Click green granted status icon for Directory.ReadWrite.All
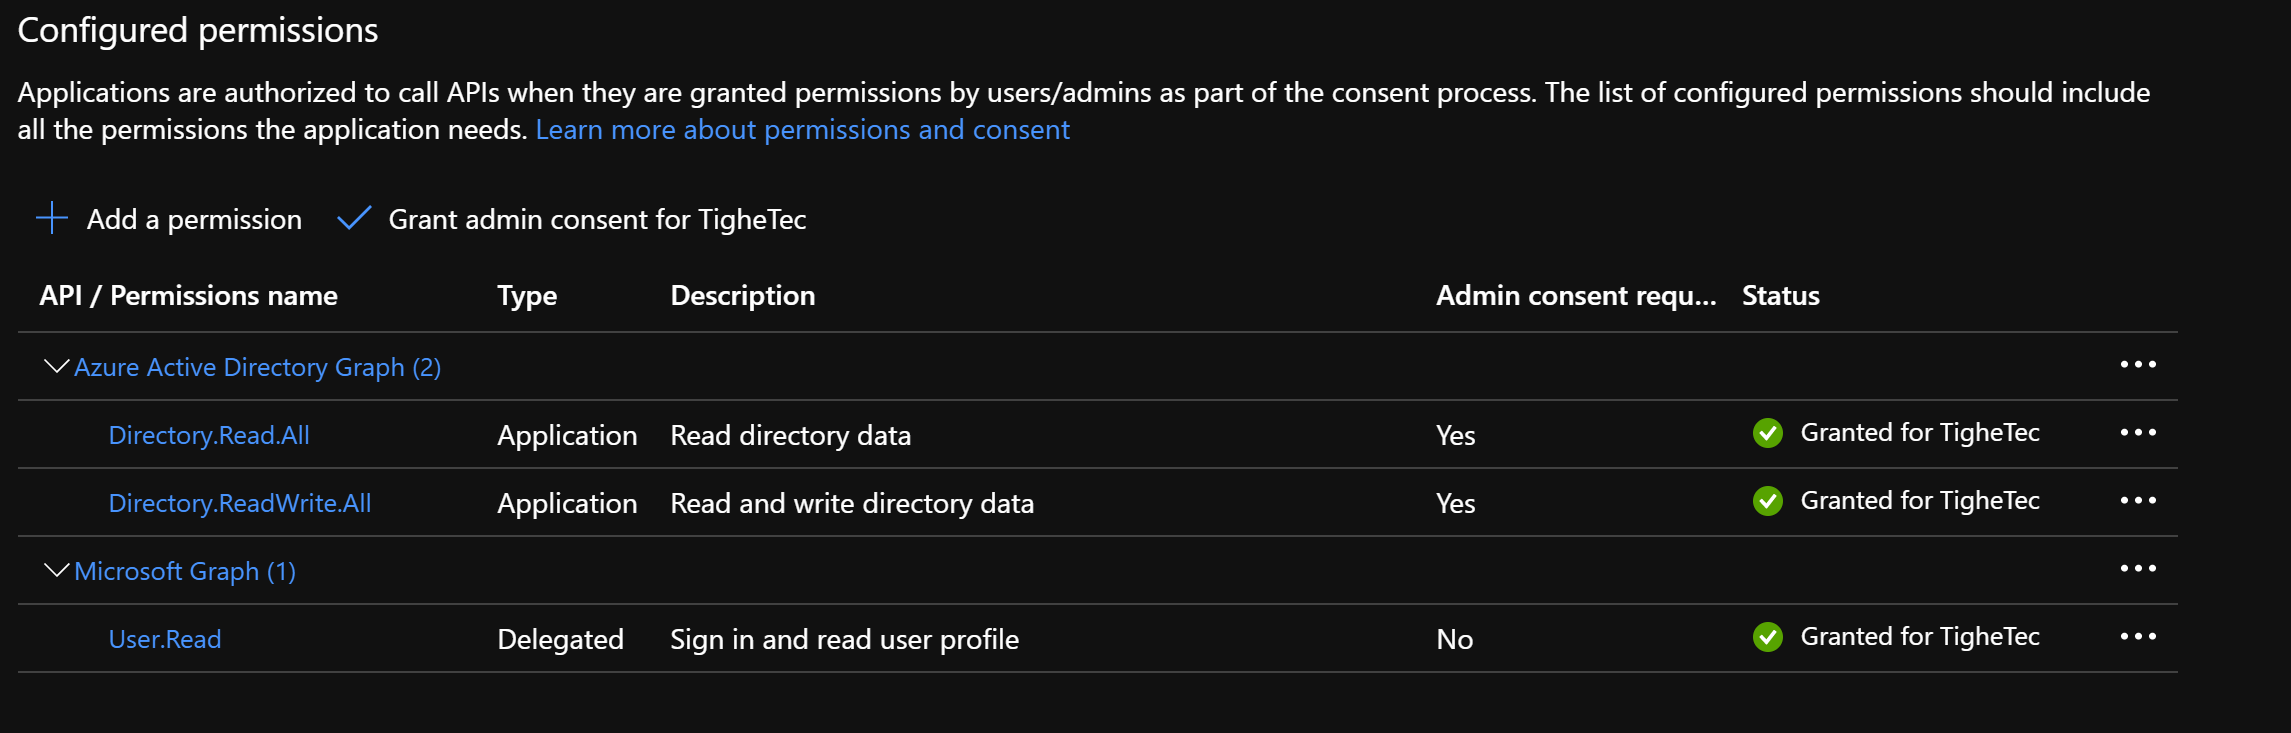The height and width of the screenshot is (733, 2291). tap(1767, 501)
